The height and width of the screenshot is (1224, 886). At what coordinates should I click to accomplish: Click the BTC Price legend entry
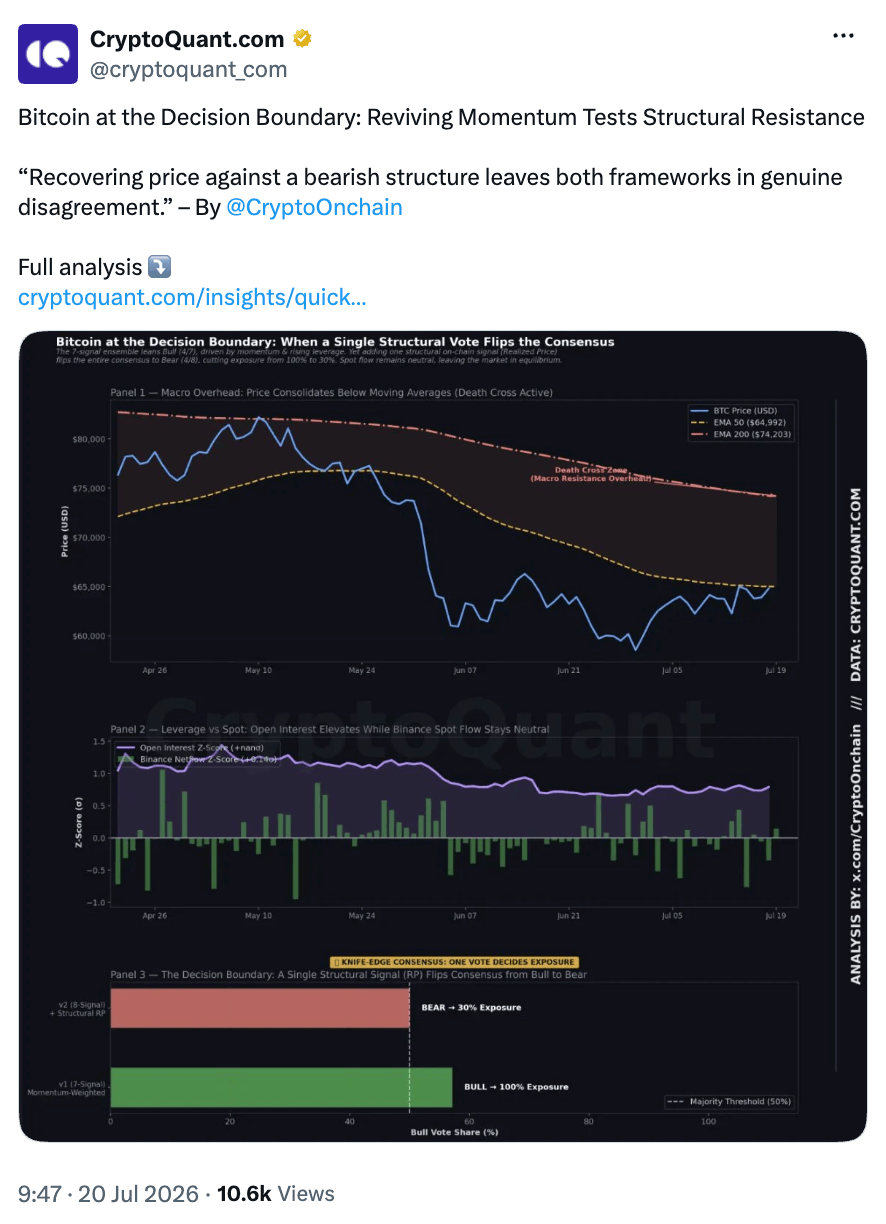(x=741, y=410)
